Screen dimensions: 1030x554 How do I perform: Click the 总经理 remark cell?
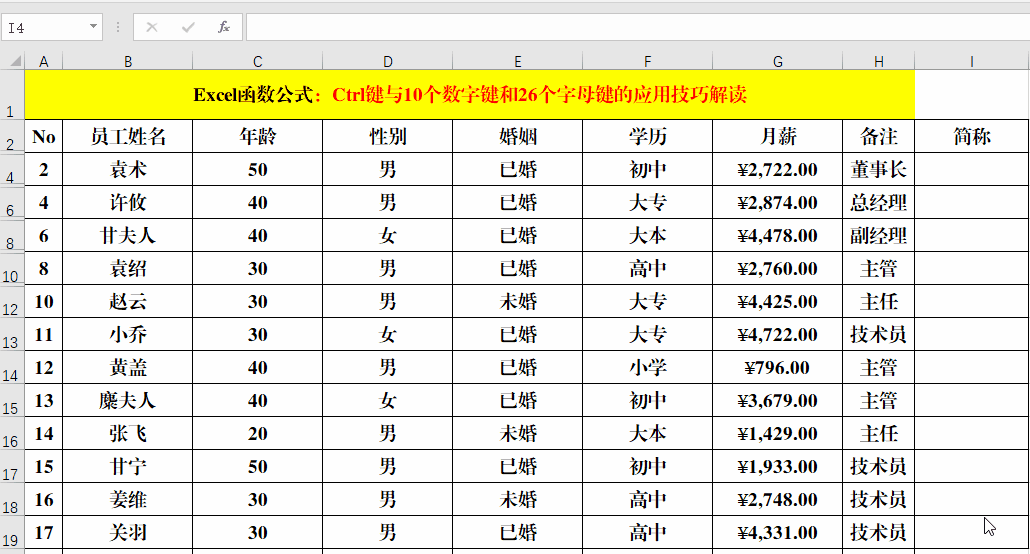(x=879, y=202)
